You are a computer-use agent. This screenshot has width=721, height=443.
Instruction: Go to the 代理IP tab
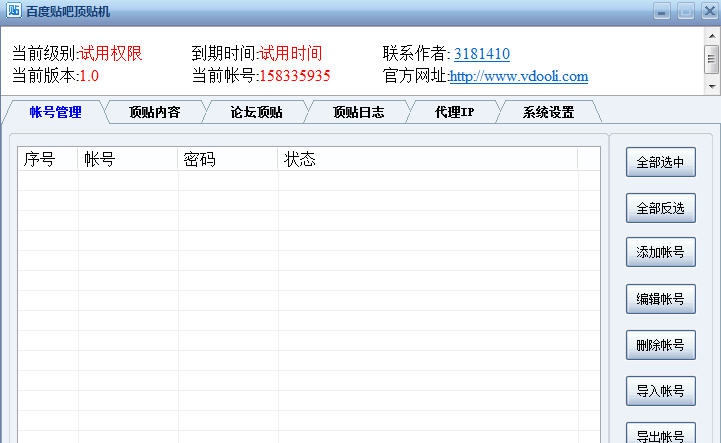[454, 112]
